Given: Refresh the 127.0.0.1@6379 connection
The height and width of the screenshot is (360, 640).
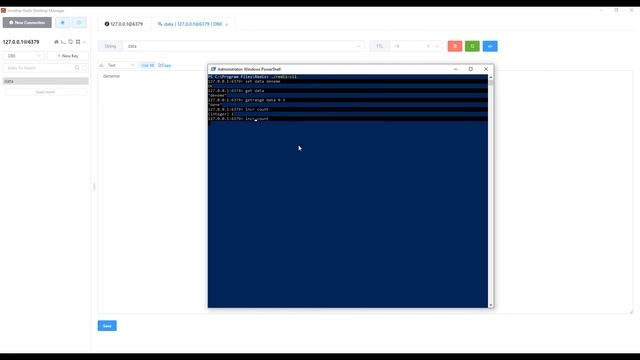Looking at the screenshot, I should (71, 42).
